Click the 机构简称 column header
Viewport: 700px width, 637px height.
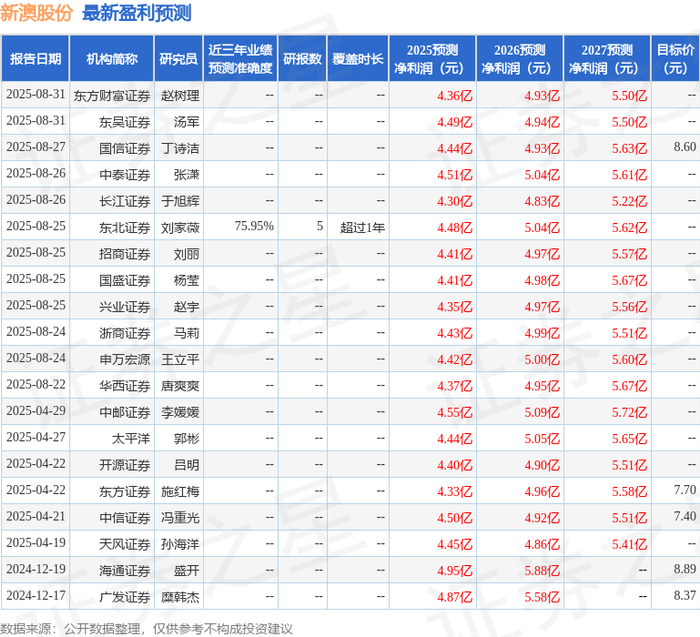pos(112,58)
